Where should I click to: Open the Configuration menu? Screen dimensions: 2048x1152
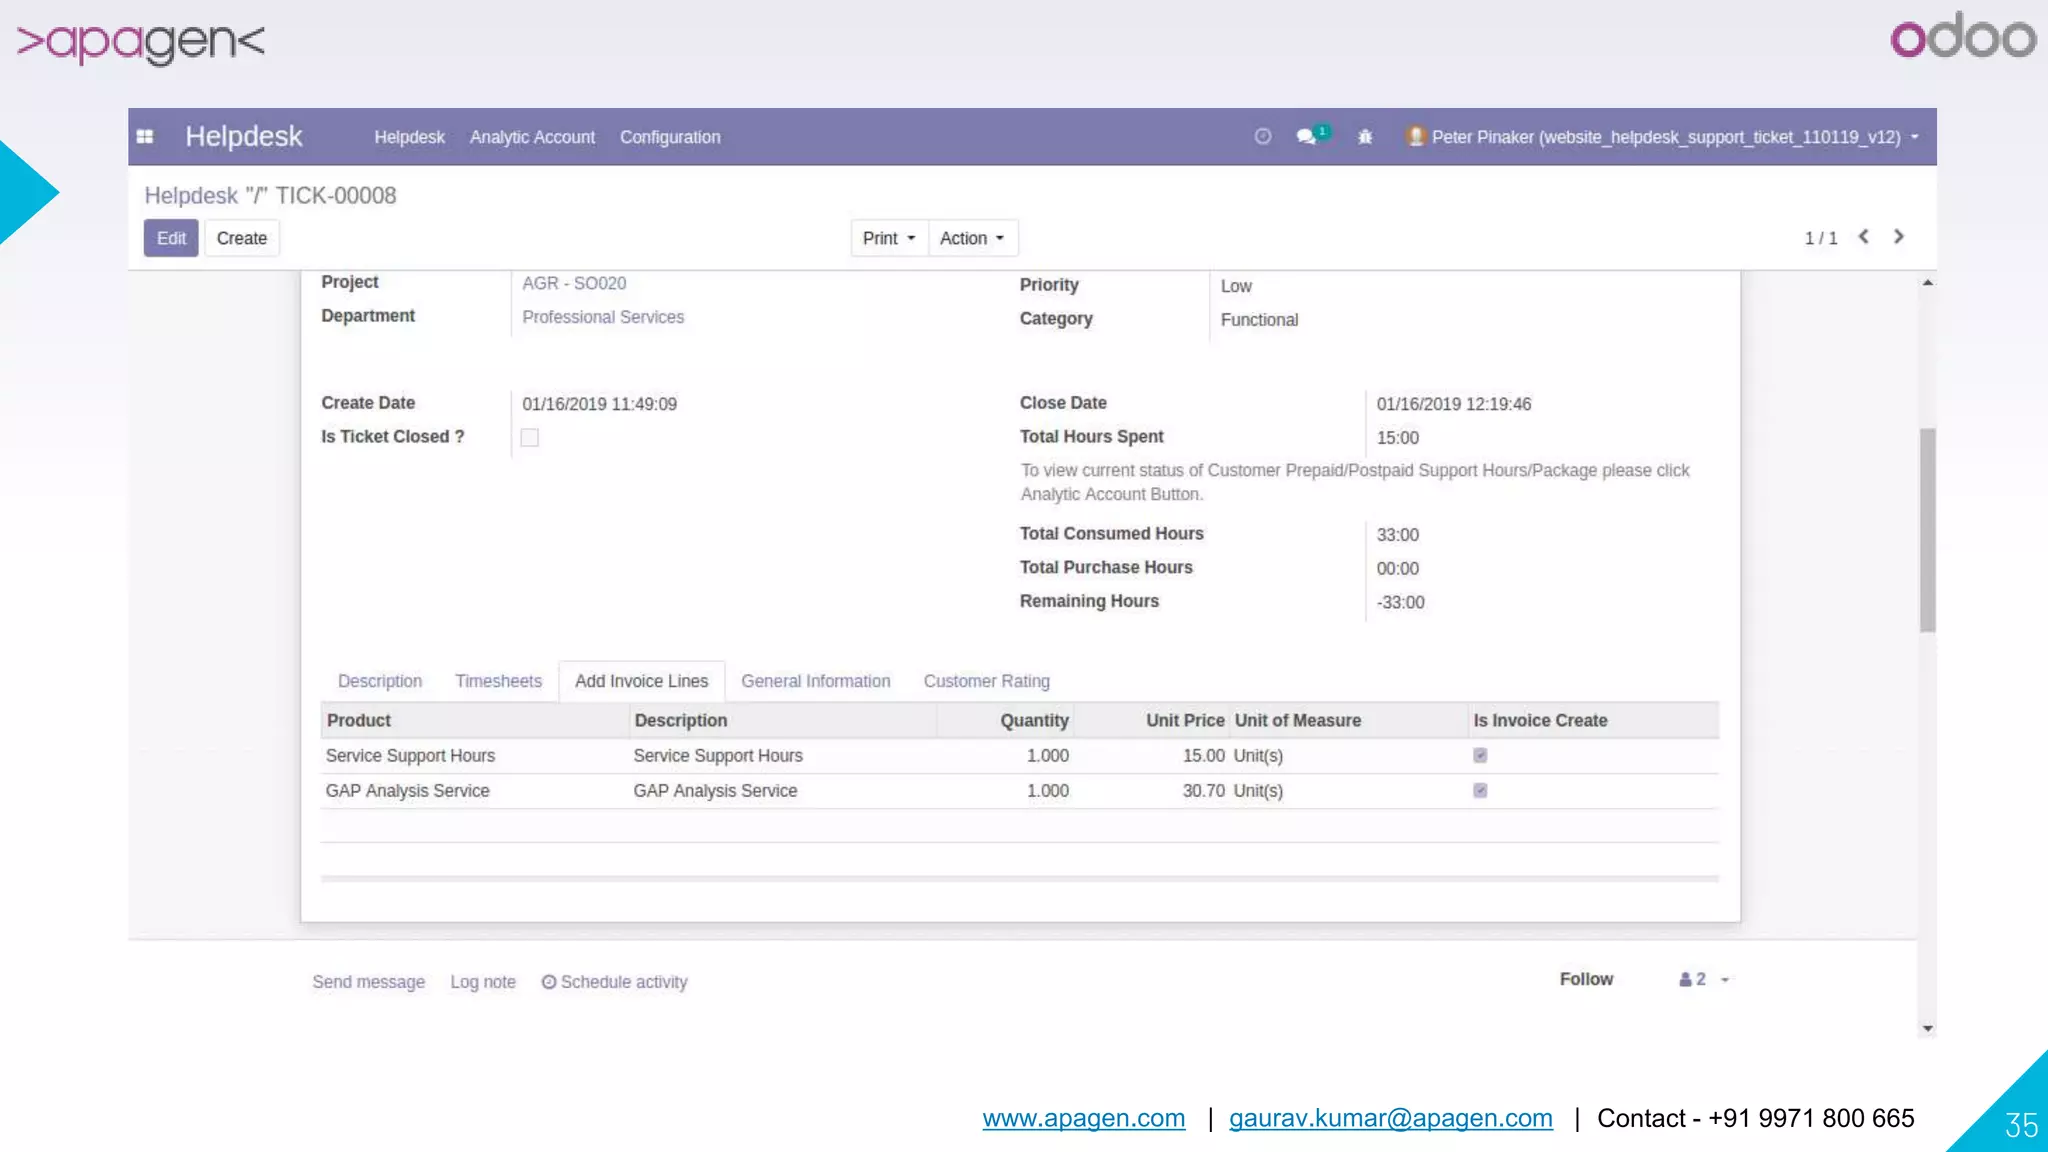(x=670, y=137)
